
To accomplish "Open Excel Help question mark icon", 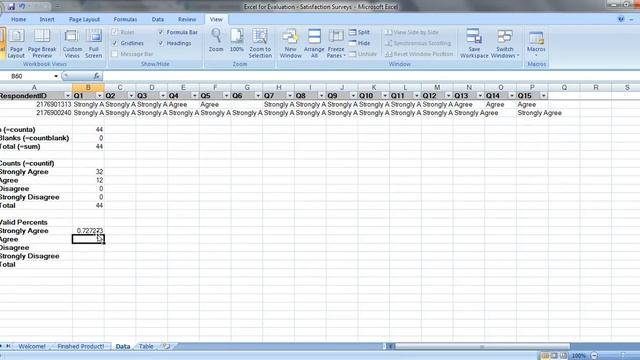I will 621,19.
